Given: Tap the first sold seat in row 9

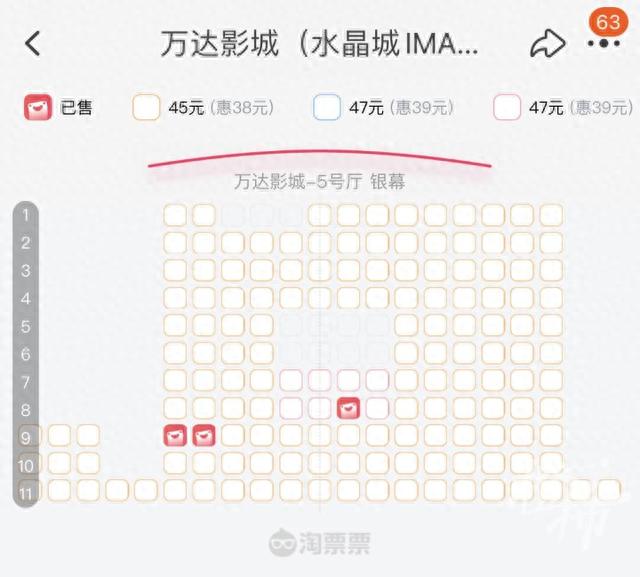Looking at the screenshot, I should click(175, 435).
